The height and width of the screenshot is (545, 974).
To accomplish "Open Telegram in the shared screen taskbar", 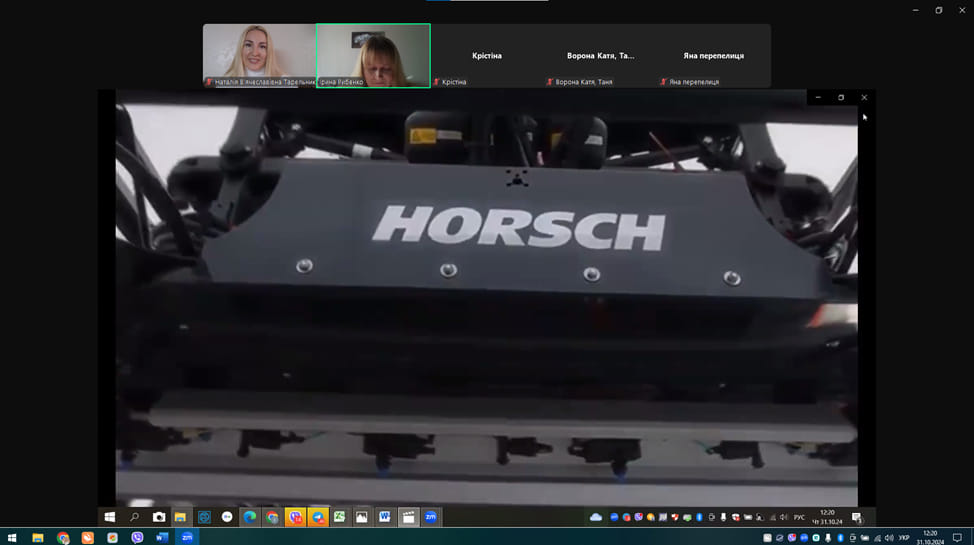I will click(x=318, y=517).
